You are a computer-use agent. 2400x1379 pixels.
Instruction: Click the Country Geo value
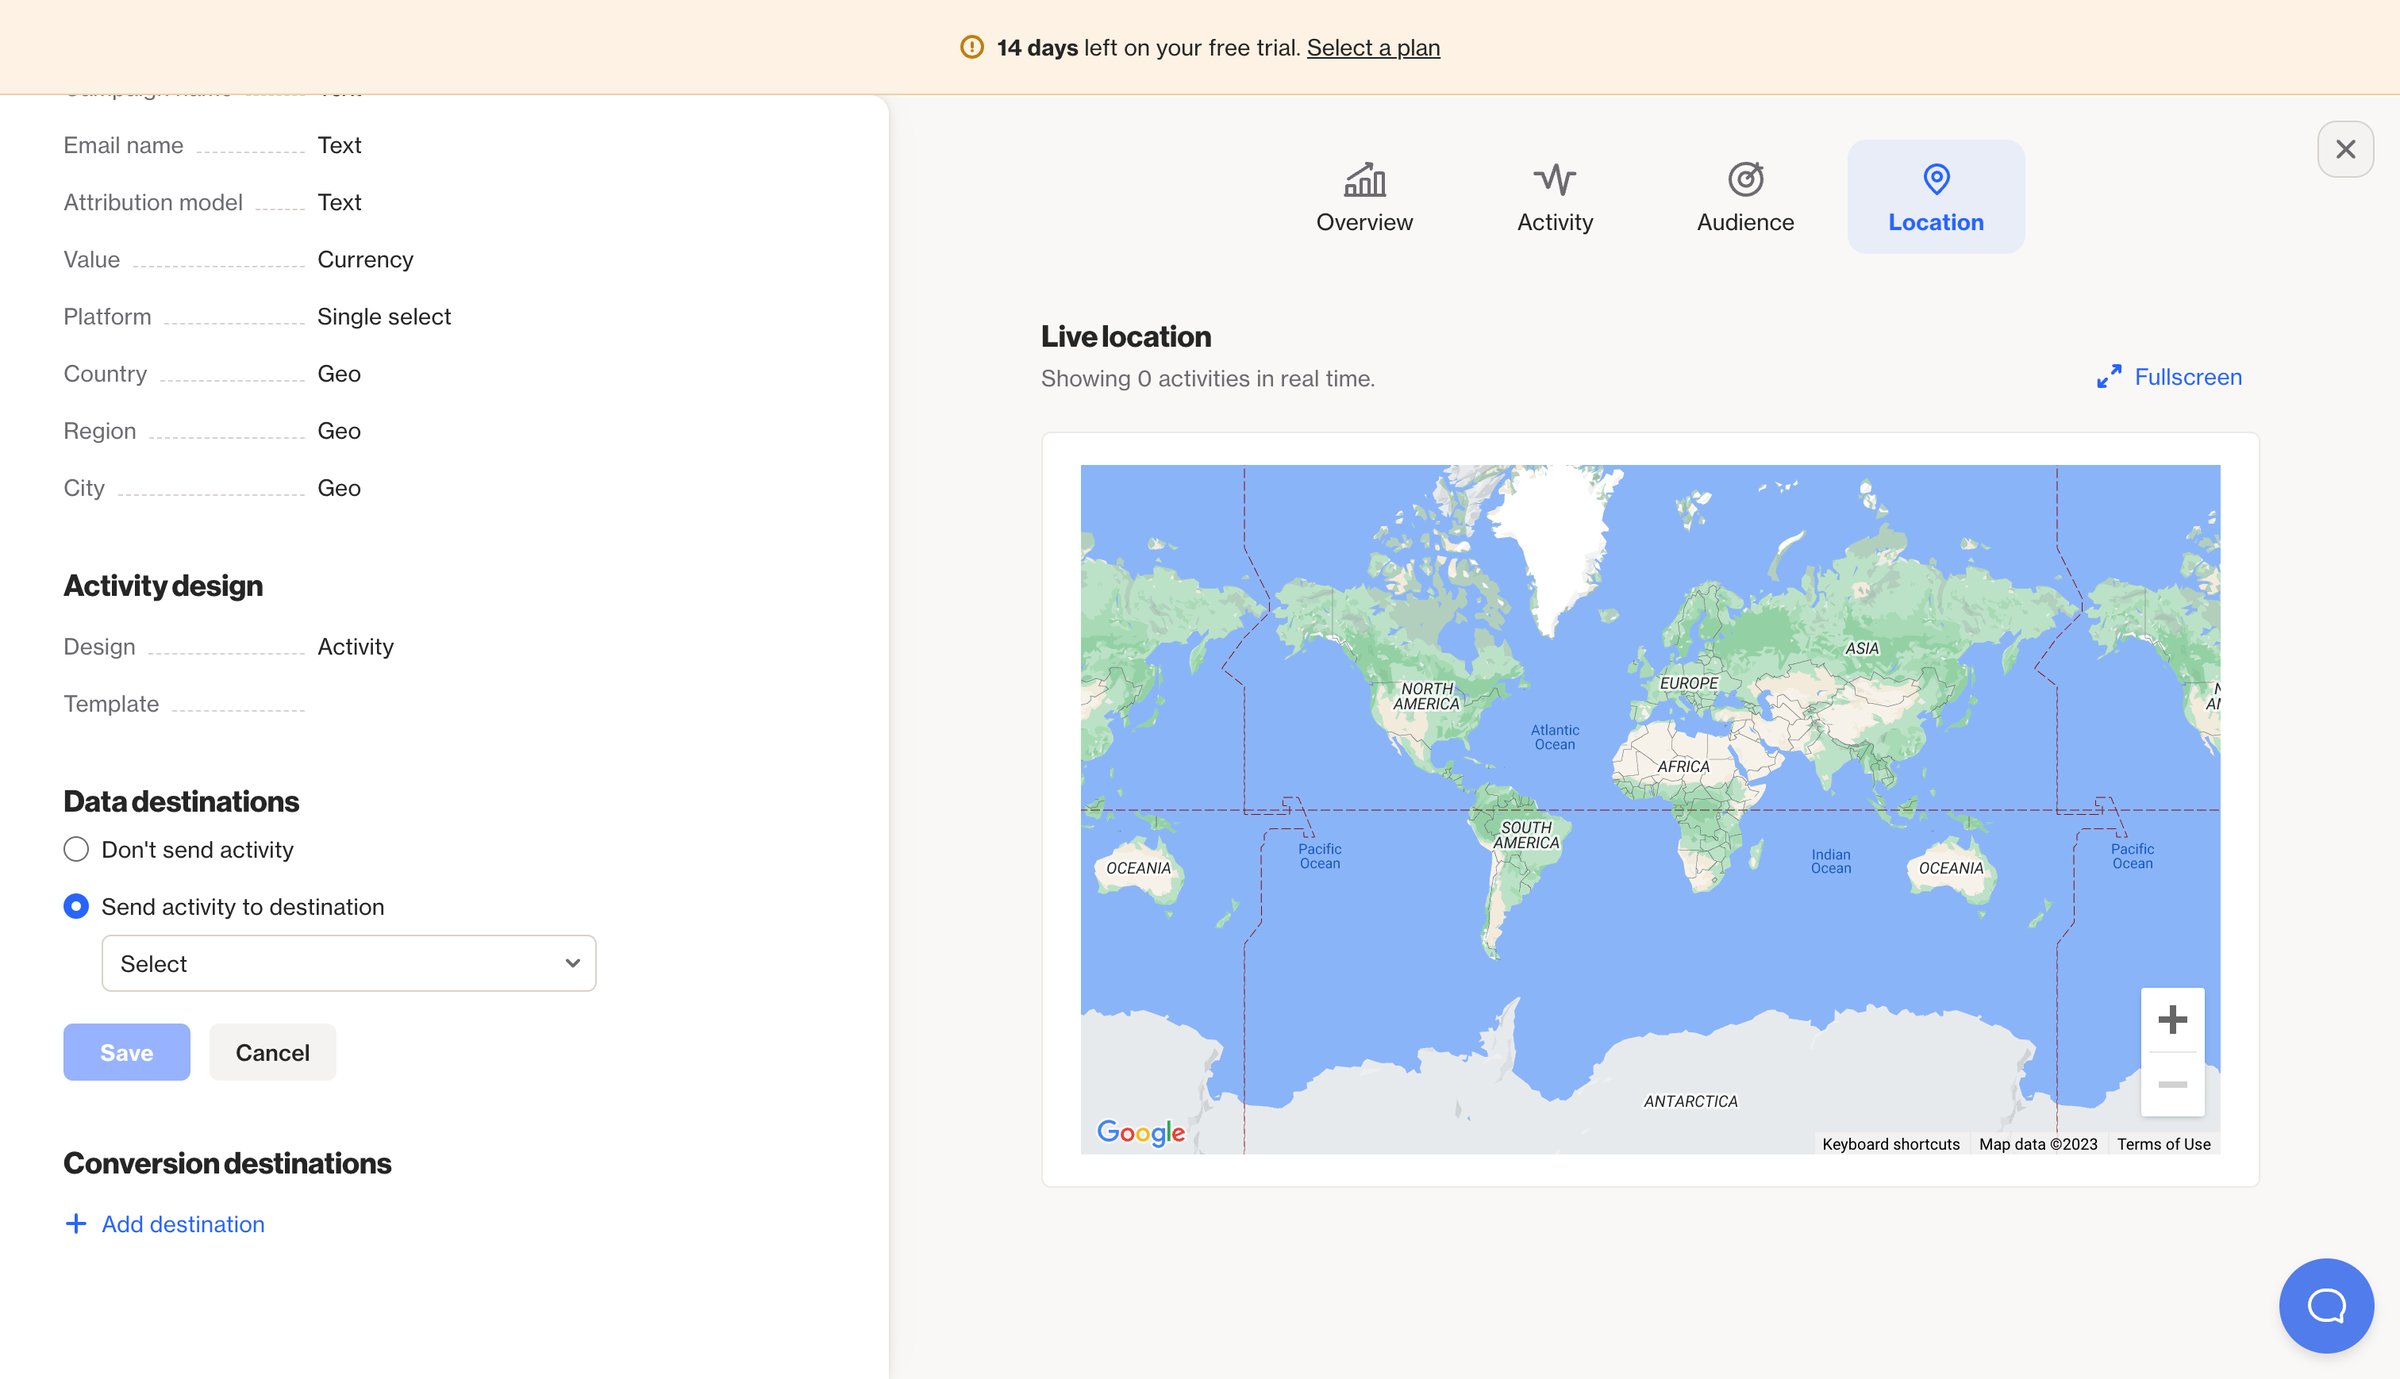tap(339, 373)
